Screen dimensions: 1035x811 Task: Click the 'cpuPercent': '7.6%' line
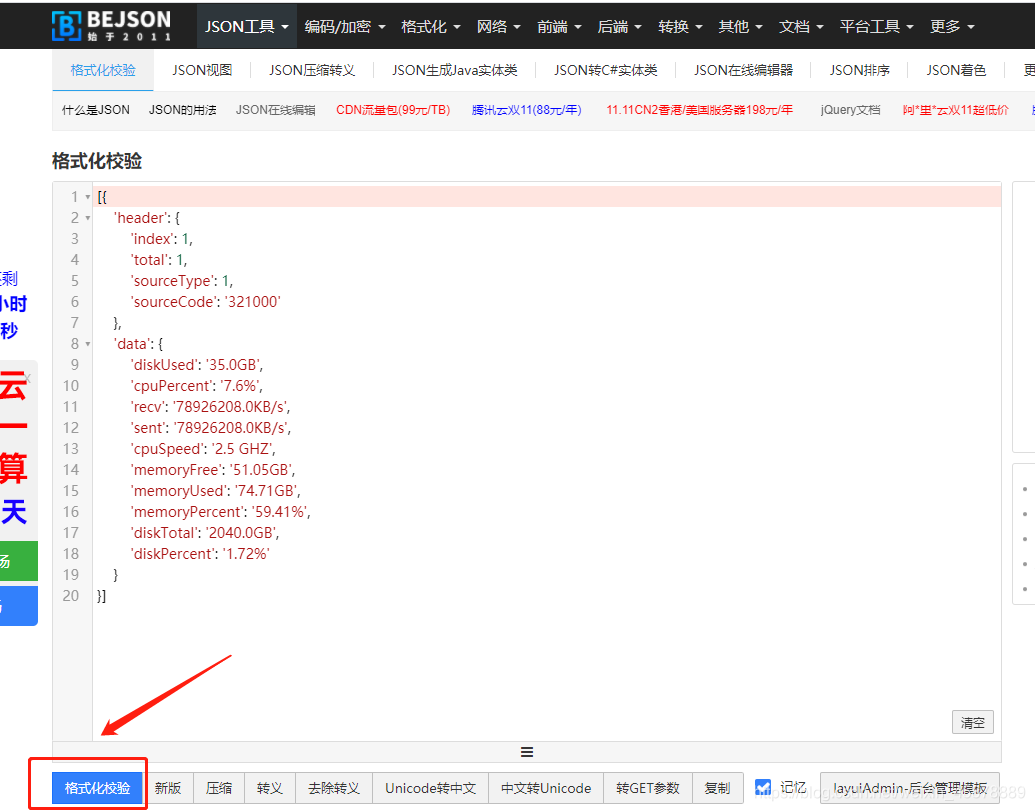click(x=197, y=385)
